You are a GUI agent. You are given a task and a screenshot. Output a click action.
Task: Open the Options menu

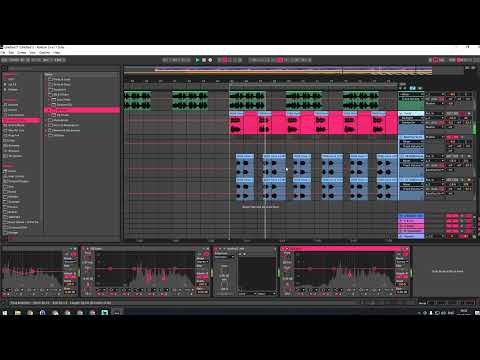pos(44,53)
